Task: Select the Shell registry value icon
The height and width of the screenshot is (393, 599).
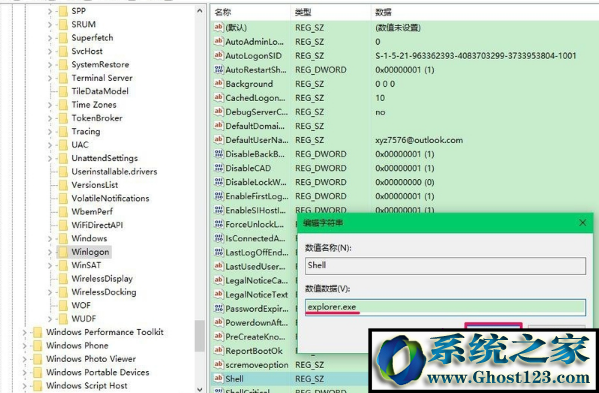Action: tap(219, 378)
